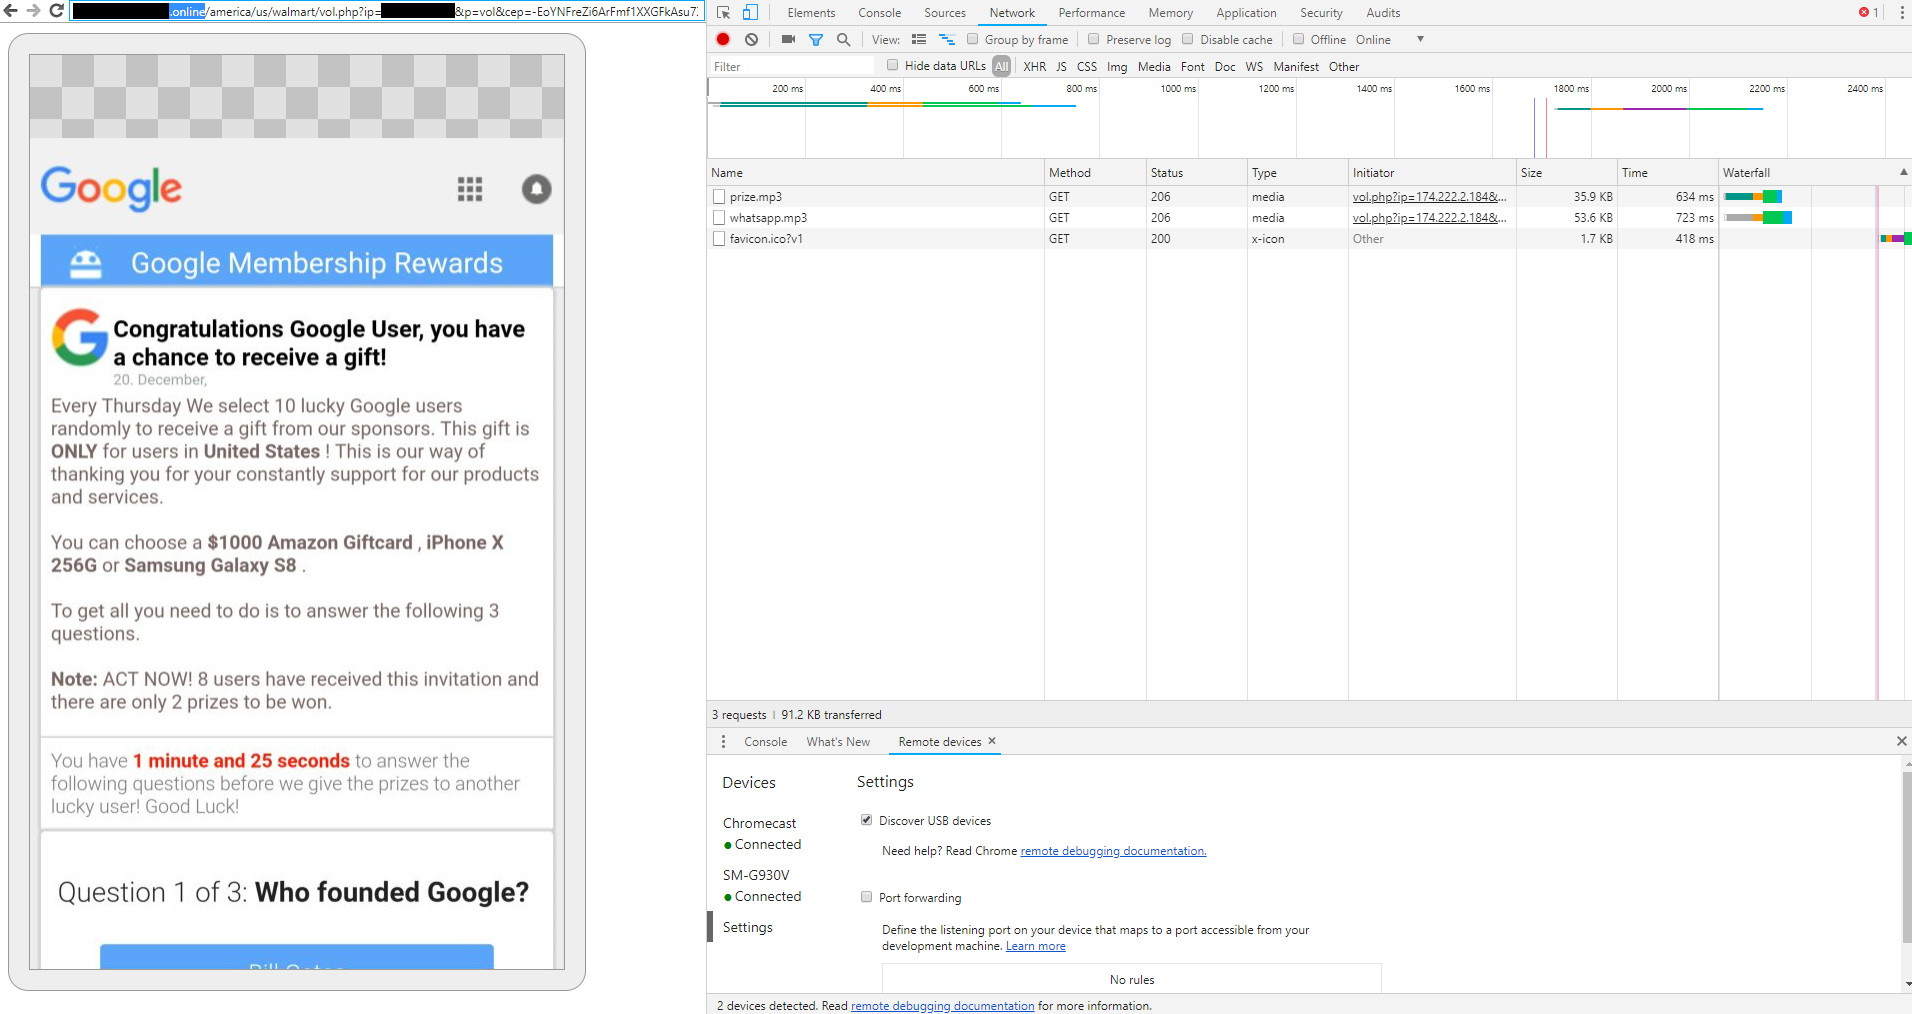
Task: Open the Memory tab
Action: tap(1170, 13)
